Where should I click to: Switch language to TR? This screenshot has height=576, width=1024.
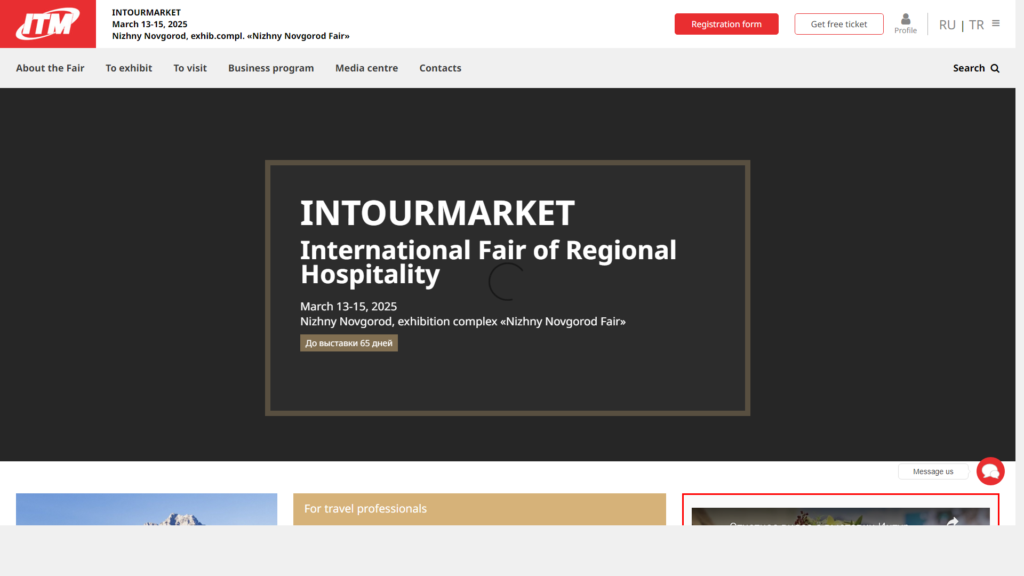point(976,25)
